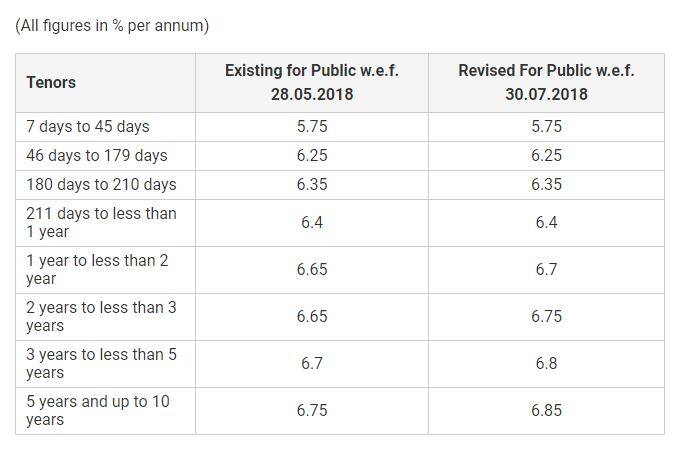
Task: Click the existing 6.4 rate value
Action: 312,223
